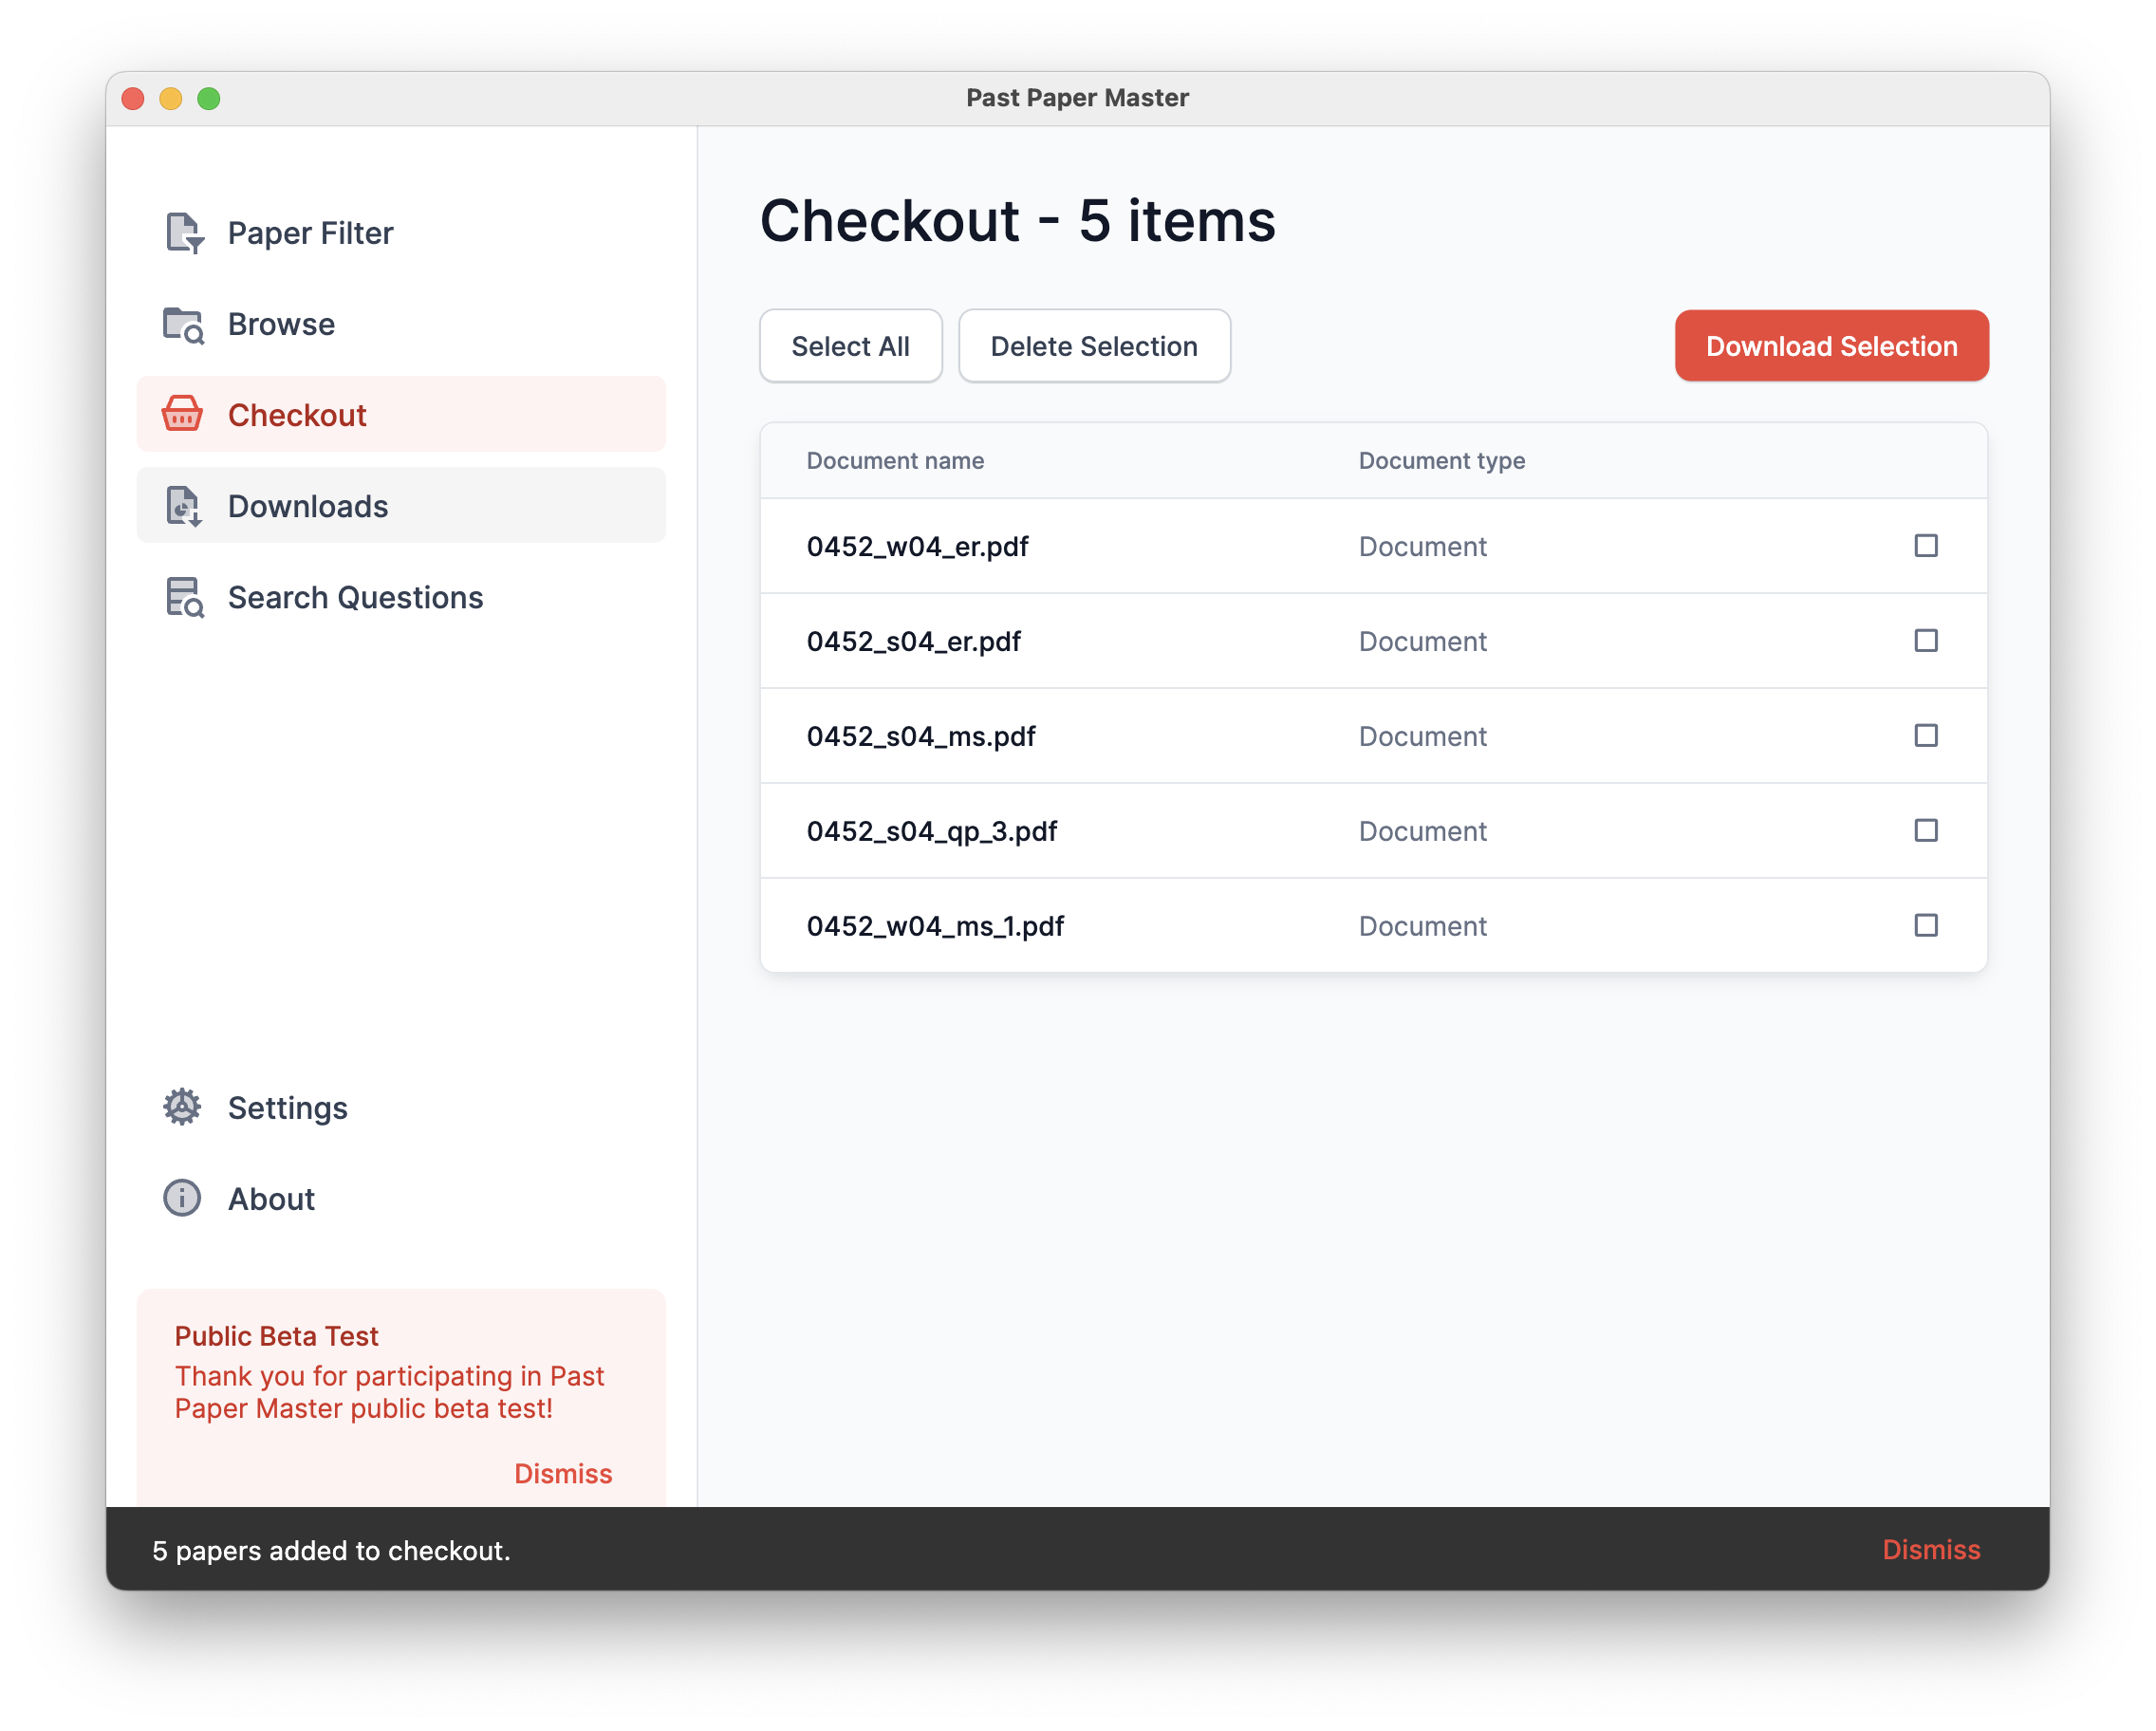Image resolution: width=2156 pixels, height=1731 pixels.
Task: Click the Checkout basket icon
Action: tap(183, 415)
